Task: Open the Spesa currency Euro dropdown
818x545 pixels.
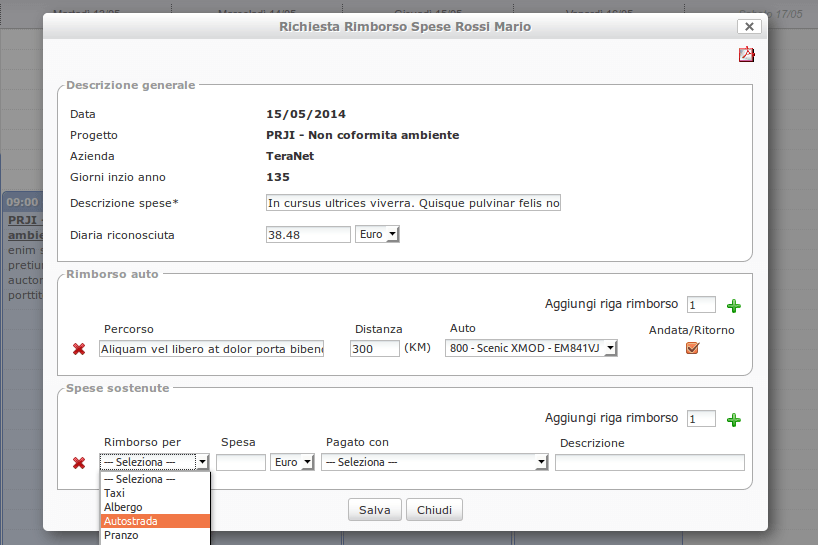Action: [293, 462]
